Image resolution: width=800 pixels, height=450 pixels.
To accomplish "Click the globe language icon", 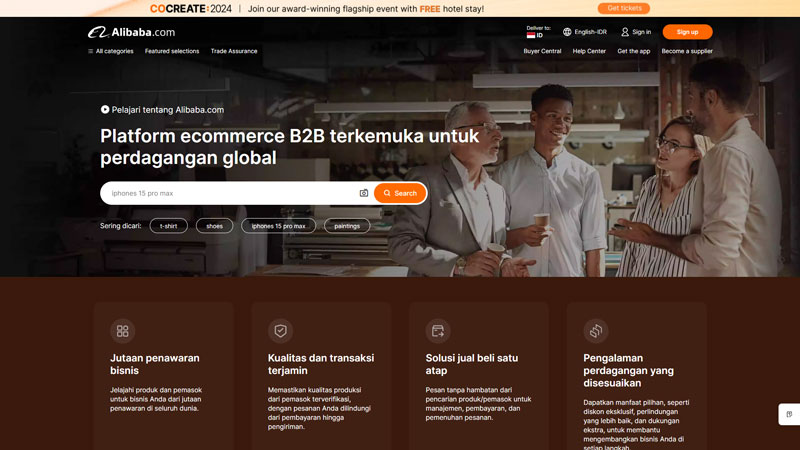I will click(x=567, y=32).
